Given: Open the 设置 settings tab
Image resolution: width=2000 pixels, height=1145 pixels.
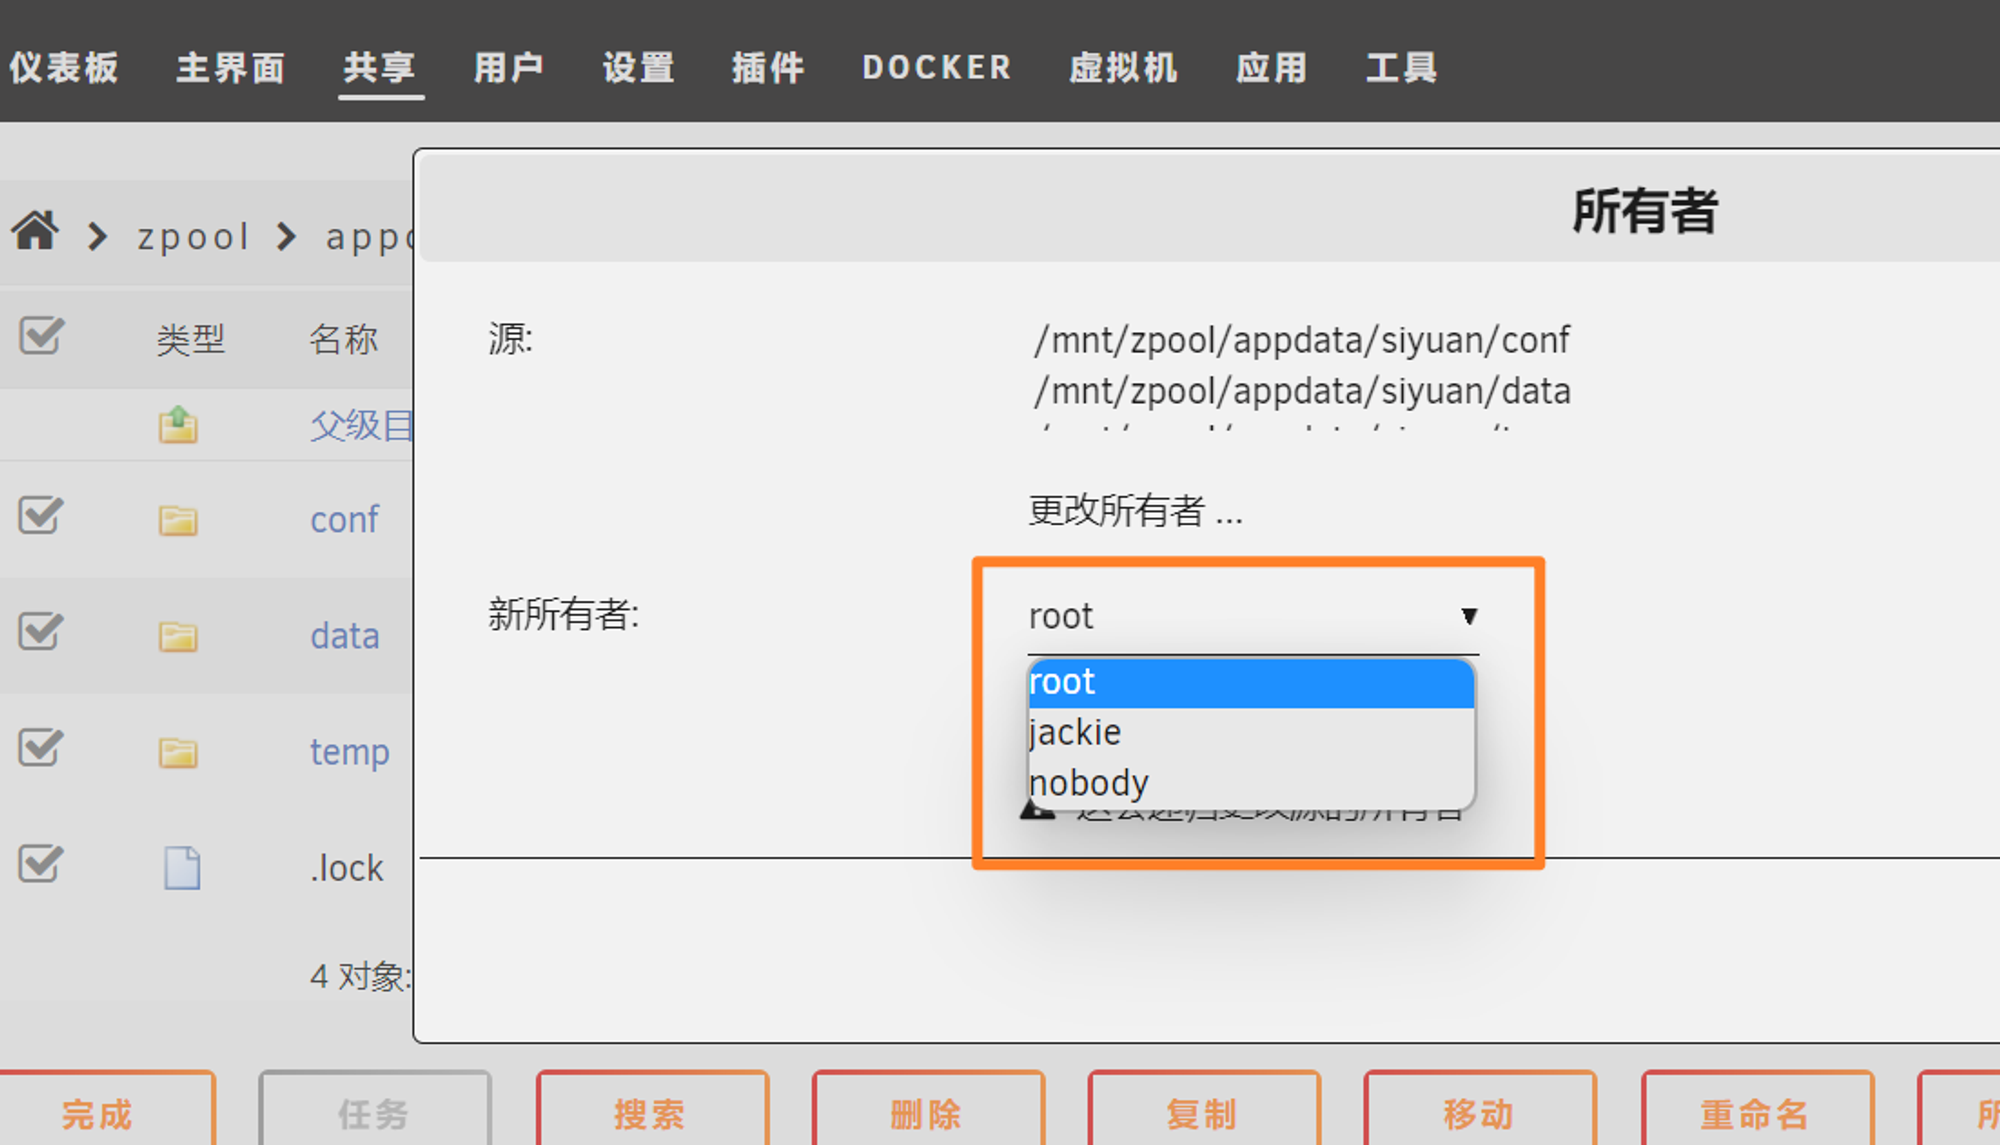Looking at the screenshot, I should [x=639, y=67].
